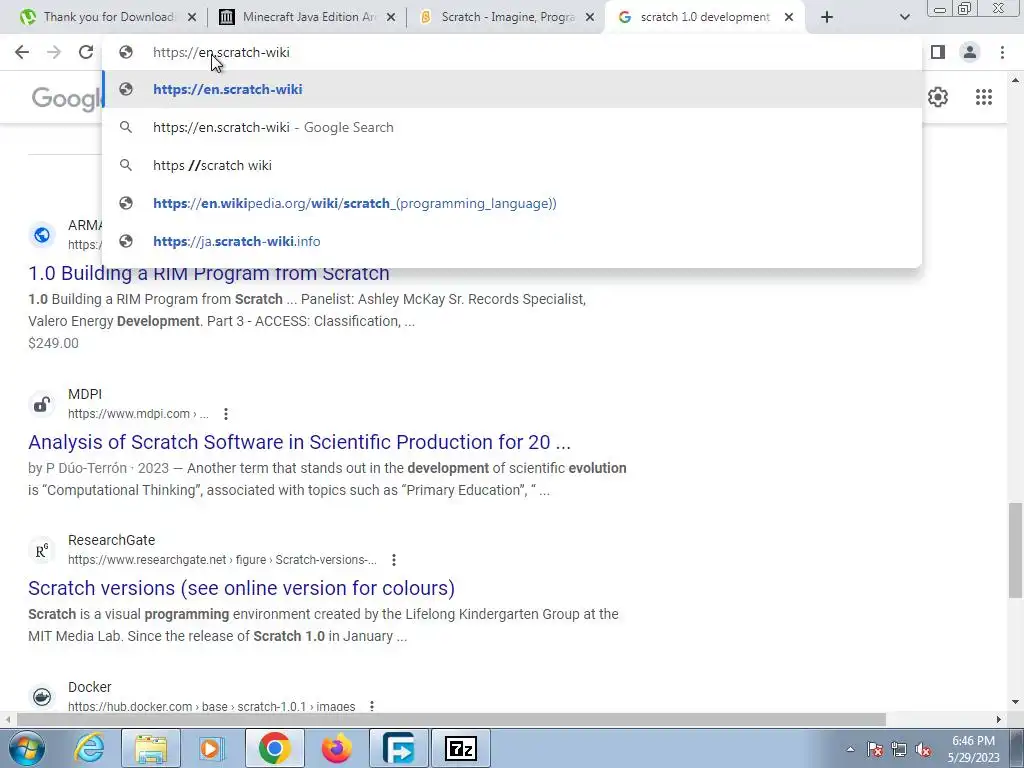Select the scratch 1.0 development tab
The image size is (1024, 768).
coord(705,17)
